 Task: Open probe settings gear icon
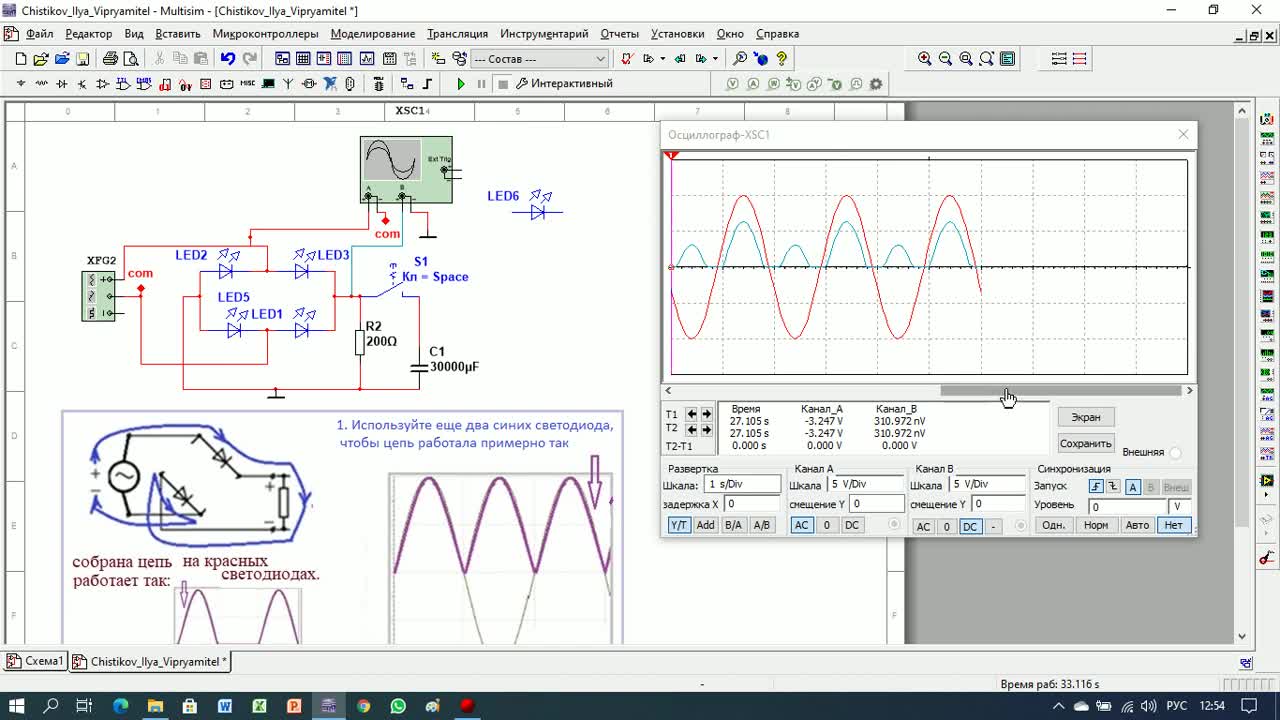click(876, 84)
